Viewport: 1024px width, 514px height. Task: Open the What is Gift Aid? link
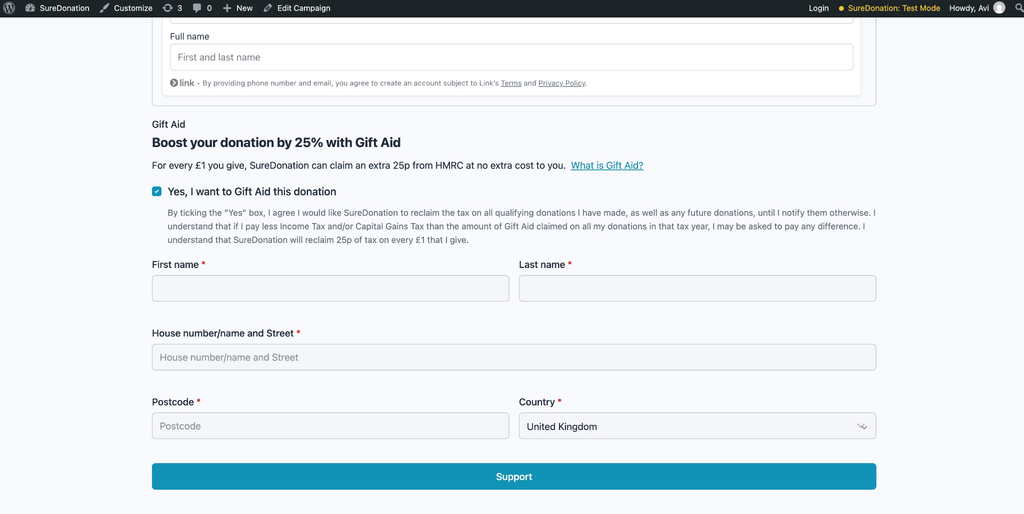coord(607,166)
